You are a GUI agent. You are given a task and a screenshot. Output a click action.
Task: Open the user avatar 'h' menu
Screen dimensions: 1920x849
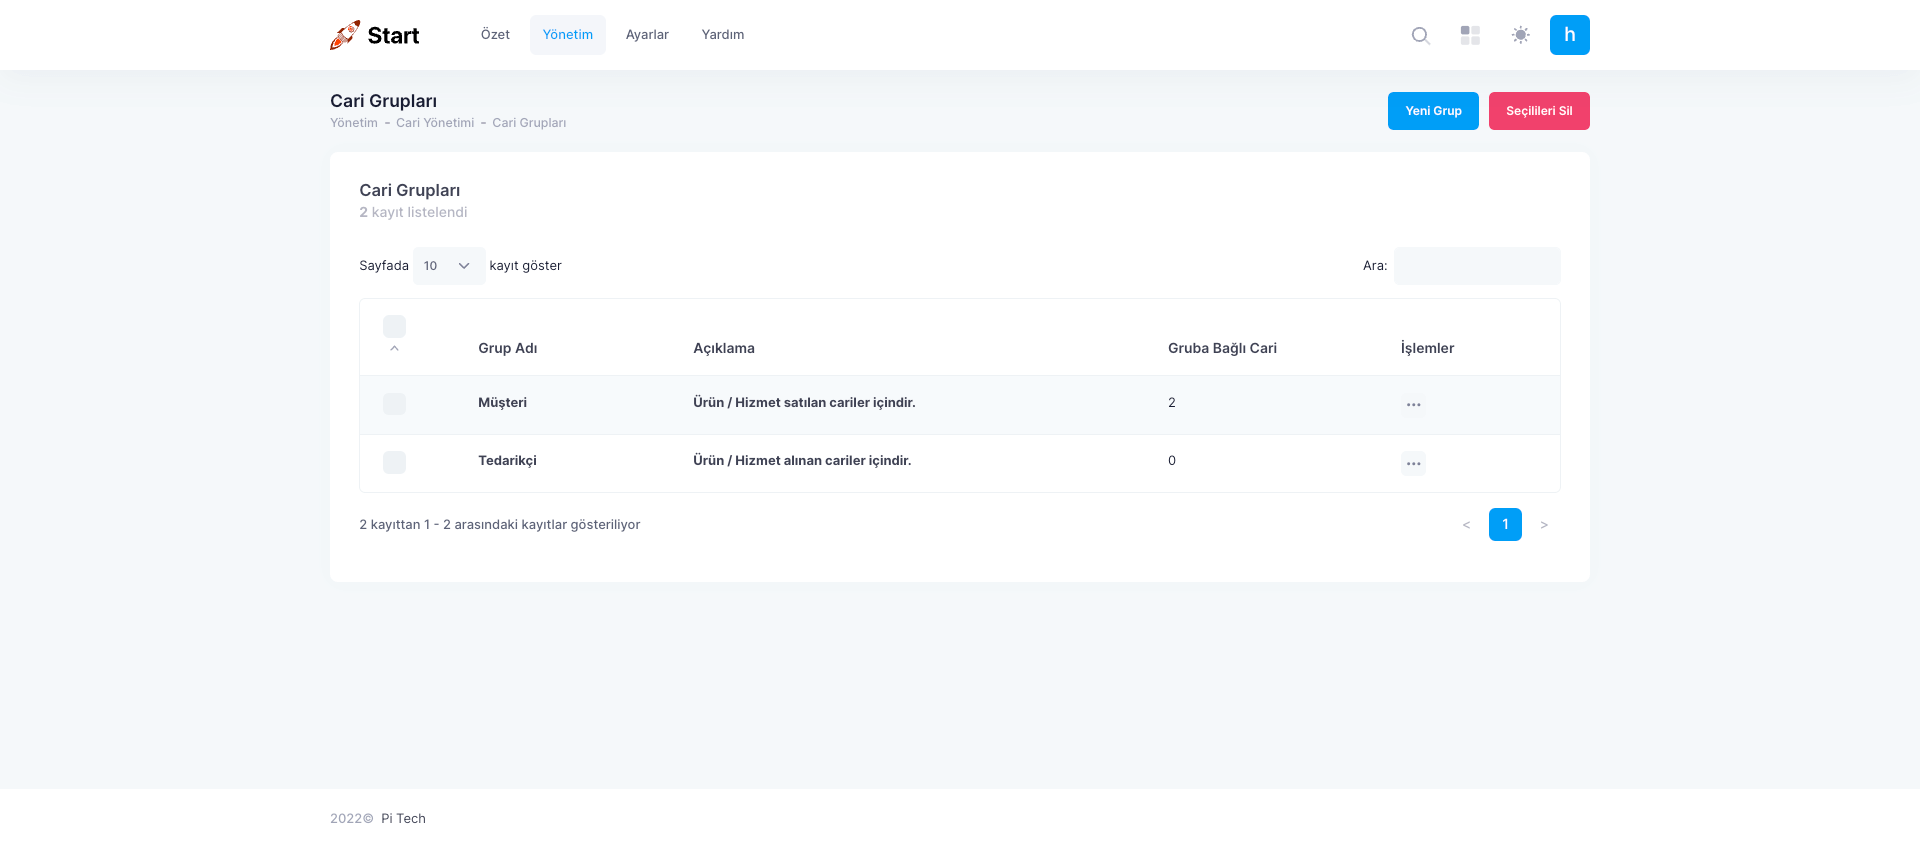pyautogui.click(x=1569, y=35)
